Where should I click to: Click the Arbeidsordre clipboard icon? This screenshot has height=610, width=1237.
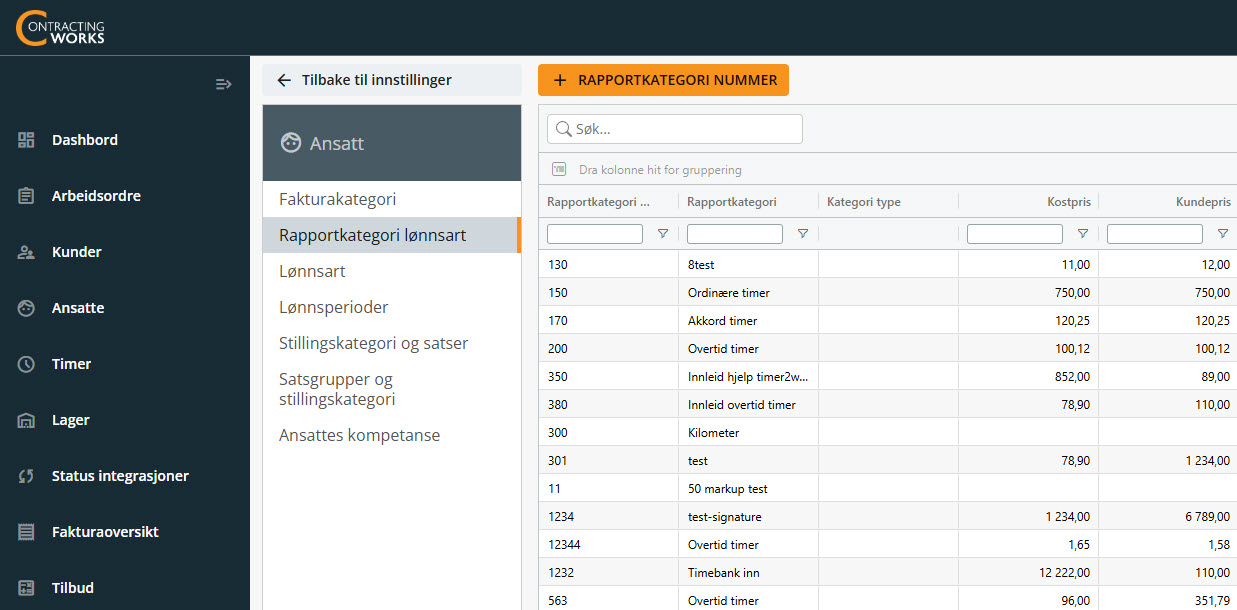pos(27,196)
